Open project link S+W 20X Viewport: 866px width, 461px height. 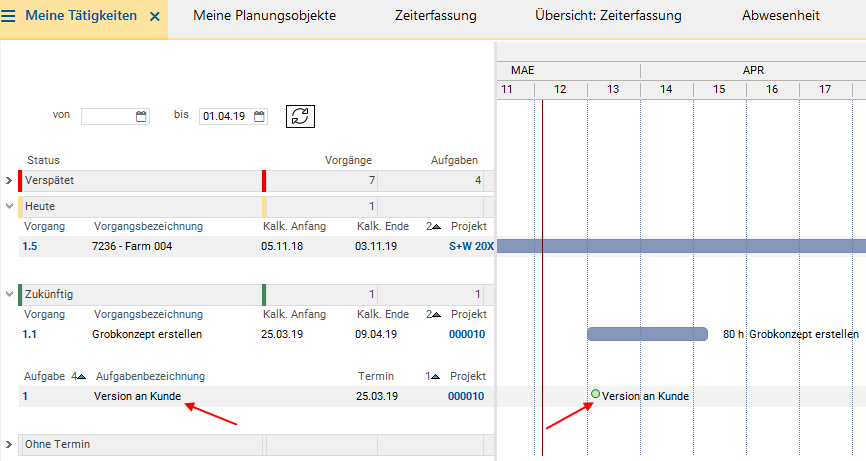(x=471, y=246)
